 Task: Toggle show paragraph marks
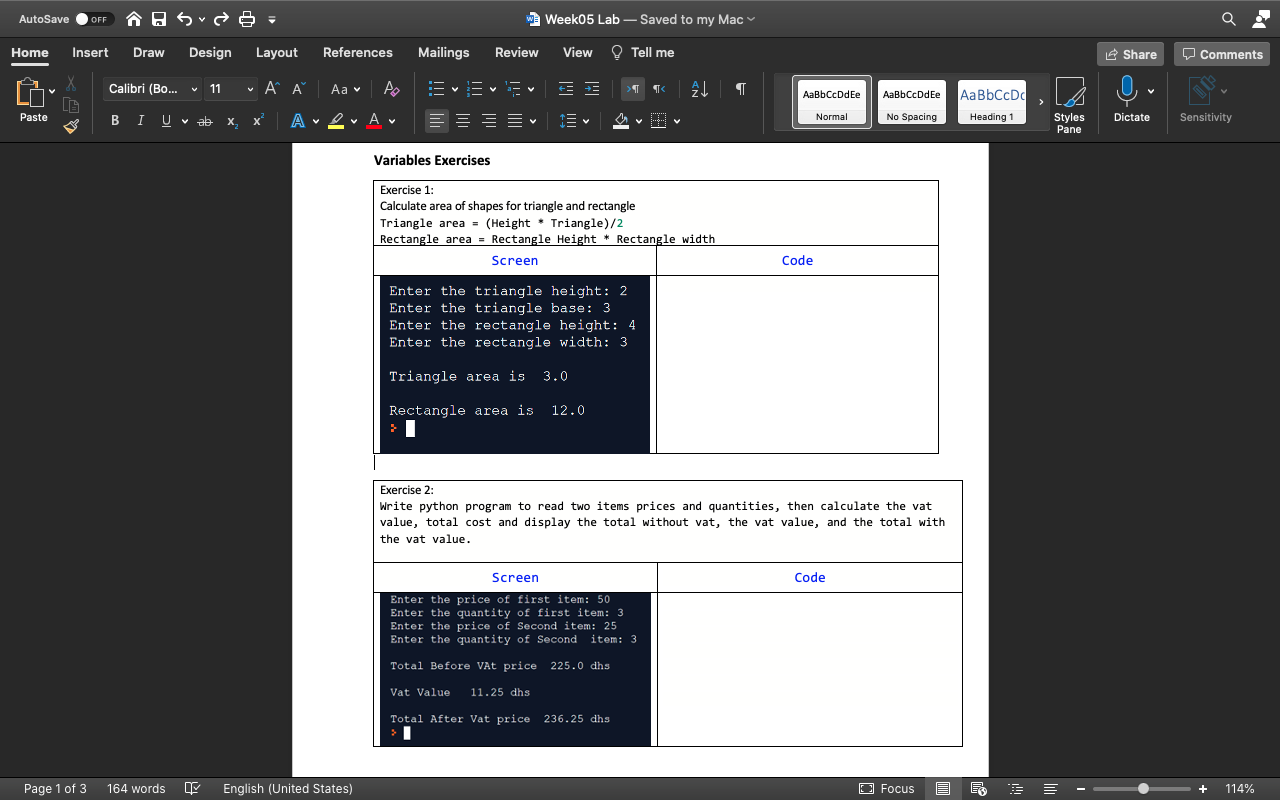click(x=740, y=89)
